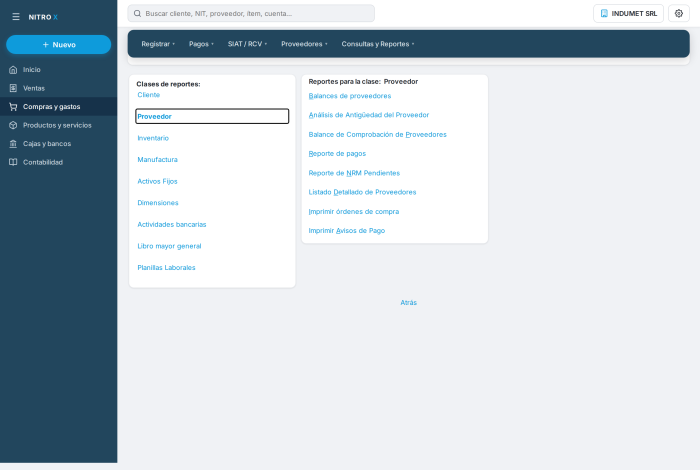The width and height of the screenshot is (700, 470).
Task: Click the Inicio home icon
Action: 13,70
